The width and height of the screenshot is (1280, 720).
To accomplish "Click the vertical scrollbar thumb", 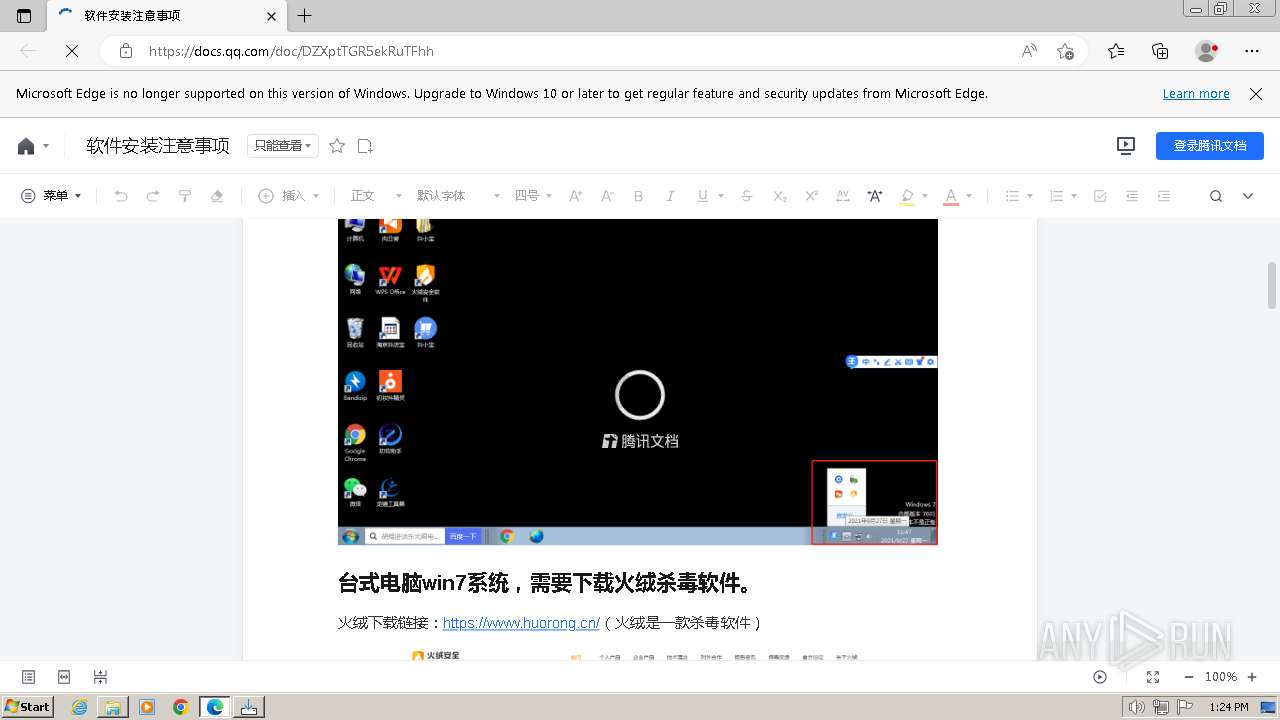I will pos(1272,288).
